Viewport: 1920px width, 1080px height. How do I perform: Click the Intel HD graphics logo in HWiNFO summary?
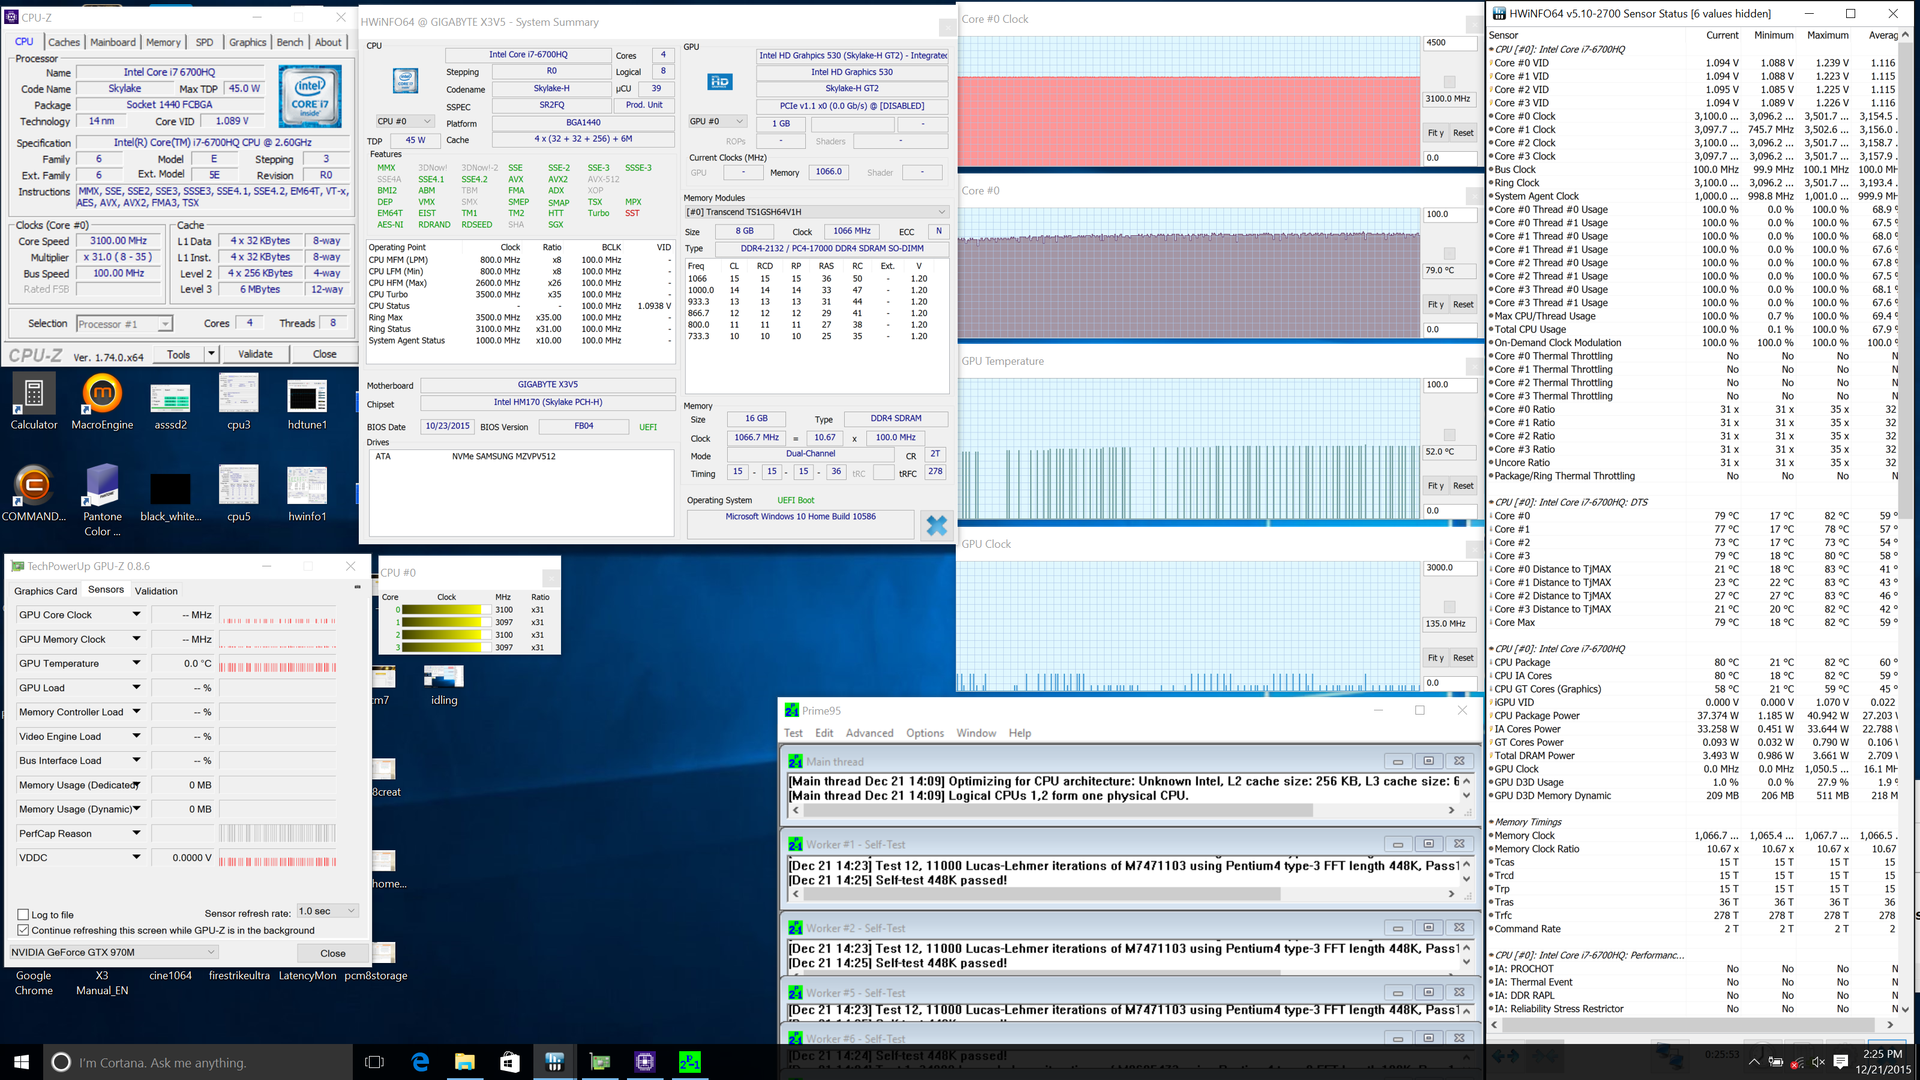click(x=720, y=81)
